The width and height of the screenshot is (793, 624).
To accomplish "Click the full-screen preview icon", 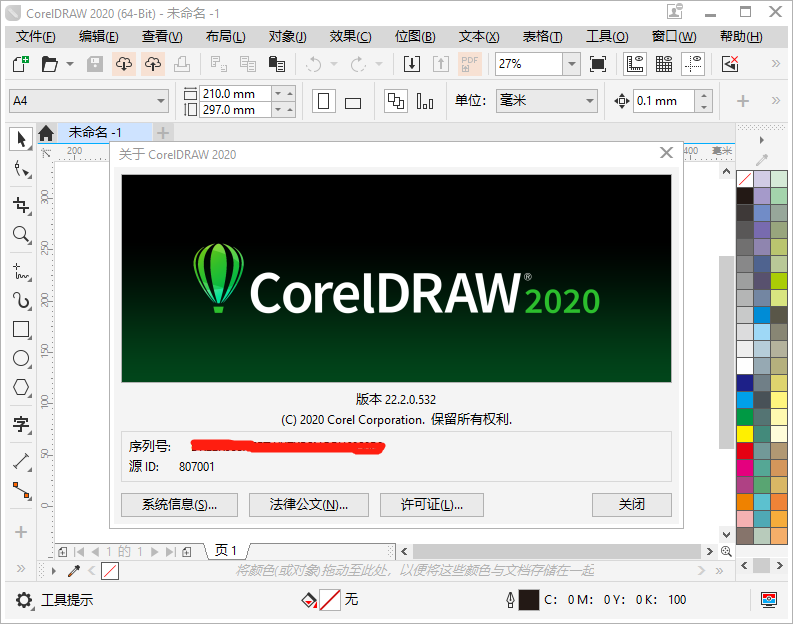I will tap(598, 64).
